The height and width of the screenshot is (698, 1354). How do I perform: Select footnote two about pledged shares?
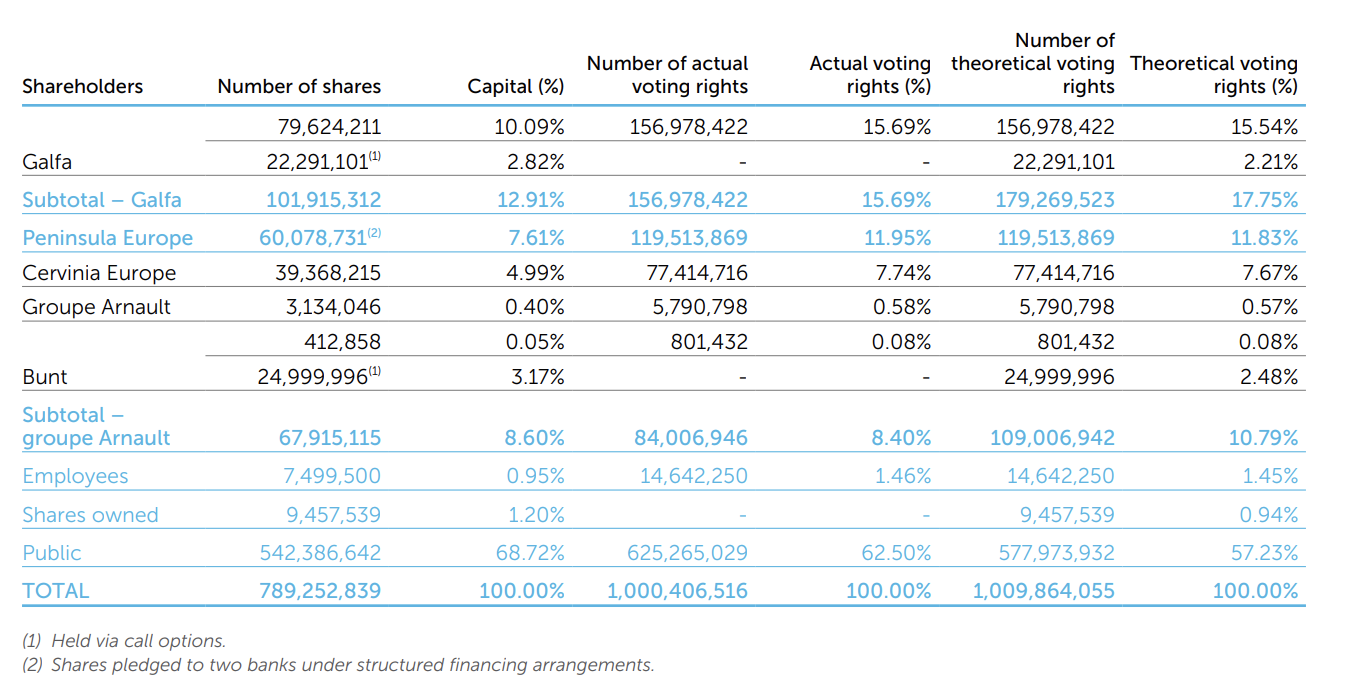click(338, 665)
